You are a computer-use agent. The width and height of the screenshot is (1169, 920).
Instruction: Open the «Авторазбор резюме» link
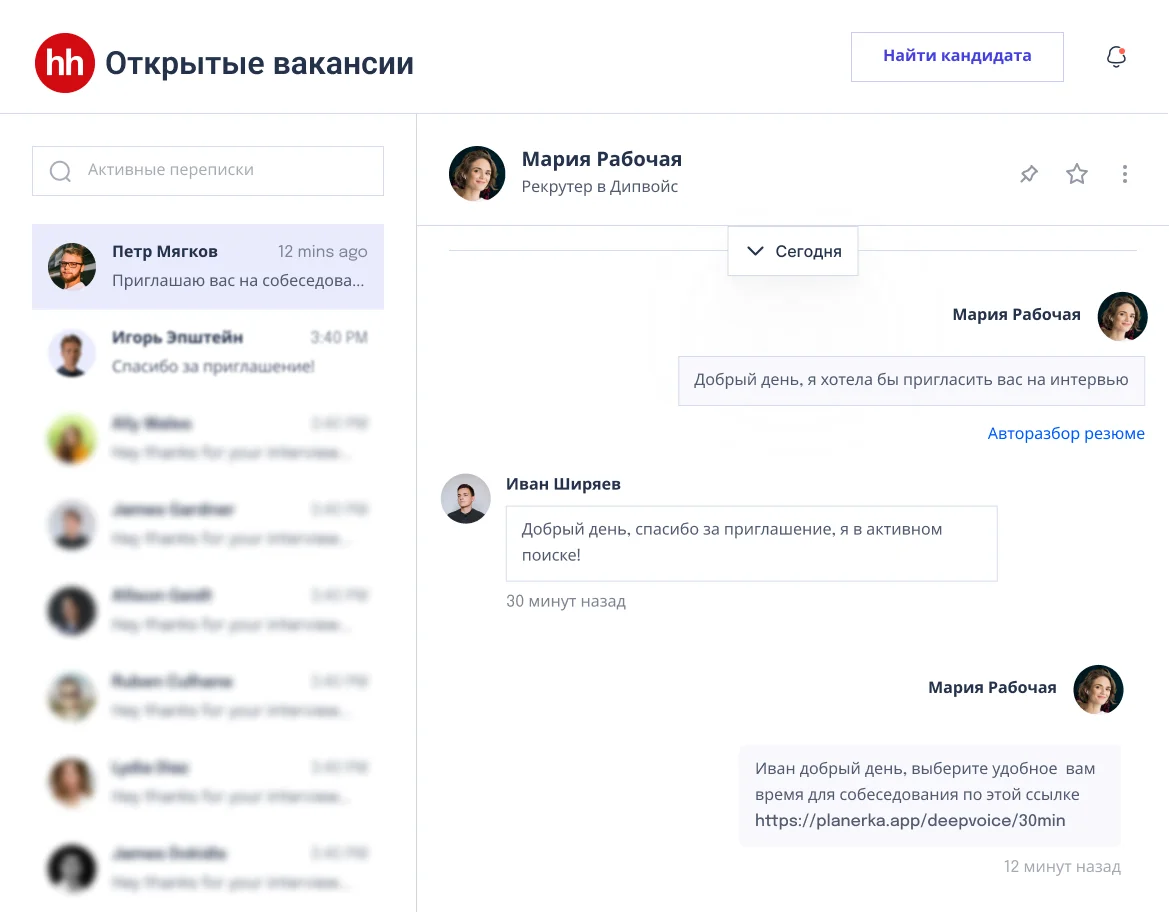(x=1066, y=433)
